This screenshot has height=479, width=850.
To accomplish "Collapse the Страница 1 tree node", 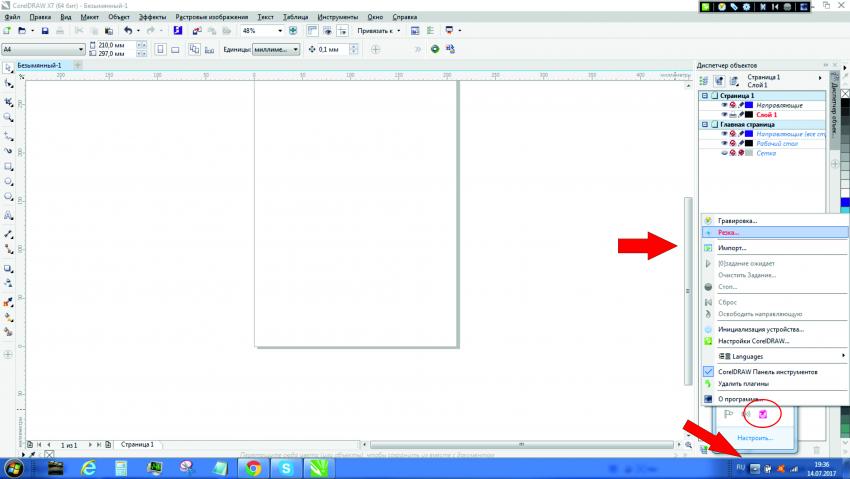I will (704, 96).
